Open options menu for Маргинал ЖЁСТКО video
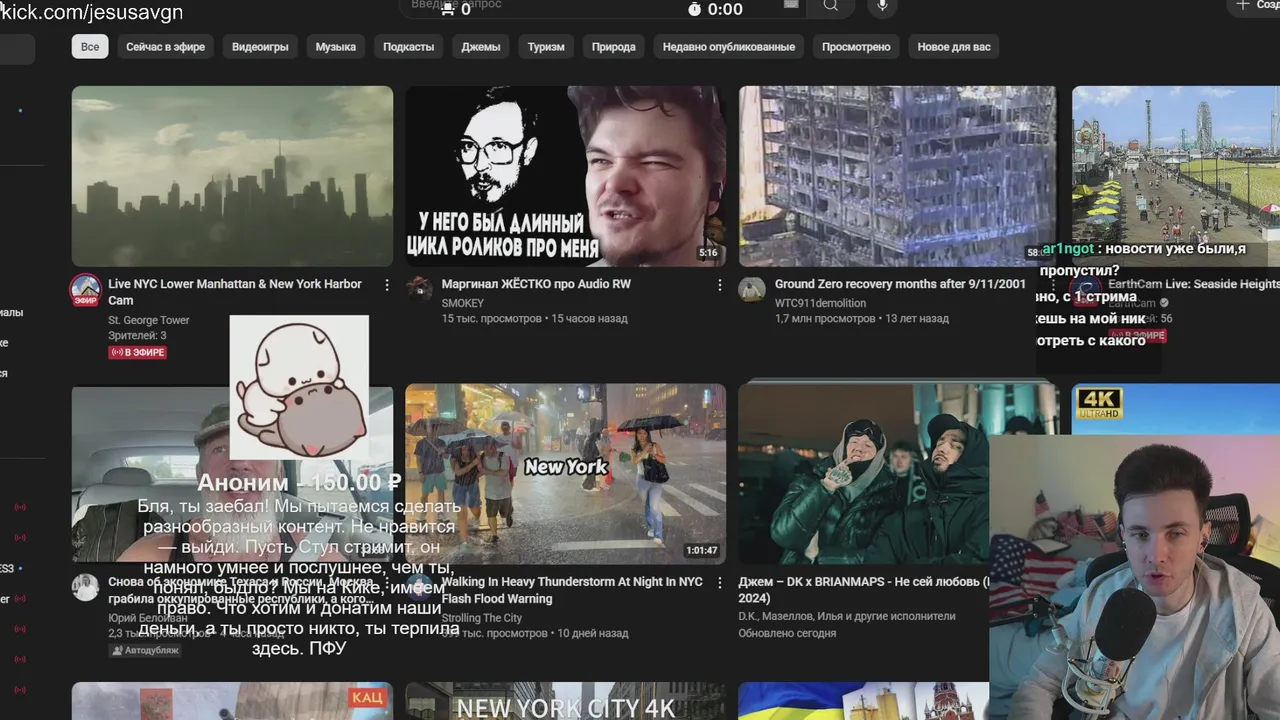The image size is (1280, 720). coord(719,285)
